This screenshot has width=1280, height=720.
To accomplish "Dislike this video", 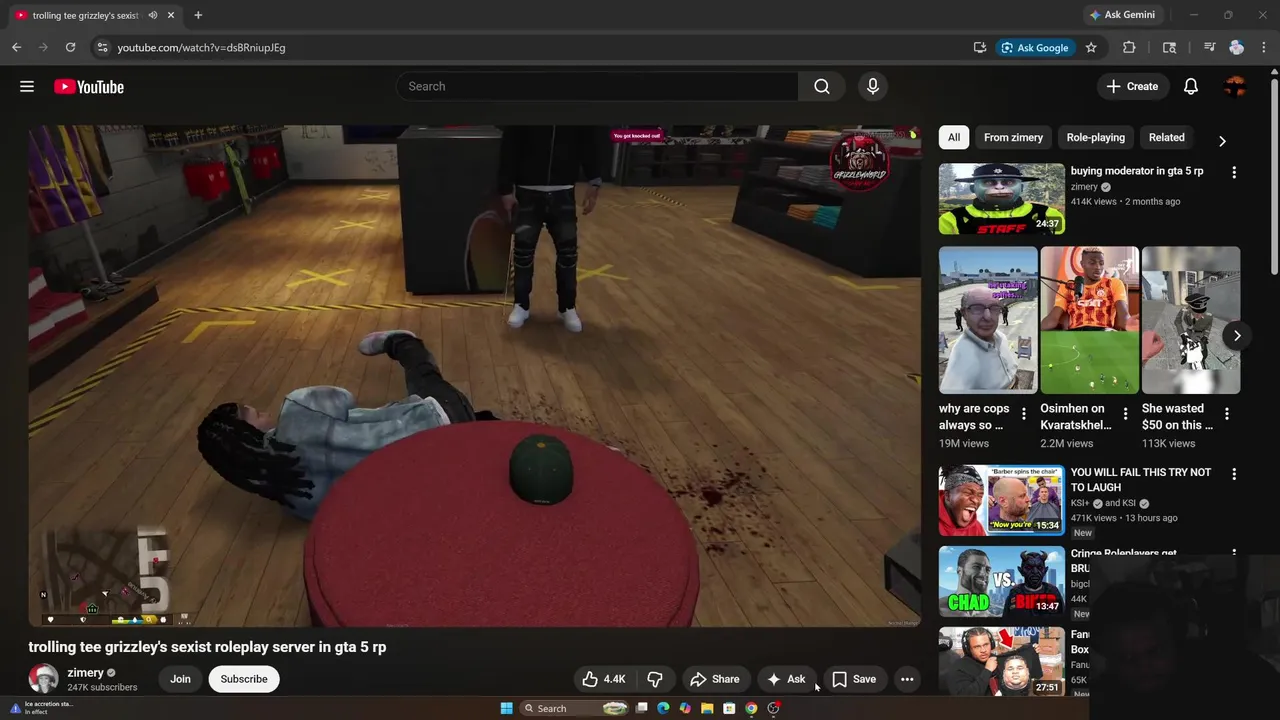I will click(655, 679).
